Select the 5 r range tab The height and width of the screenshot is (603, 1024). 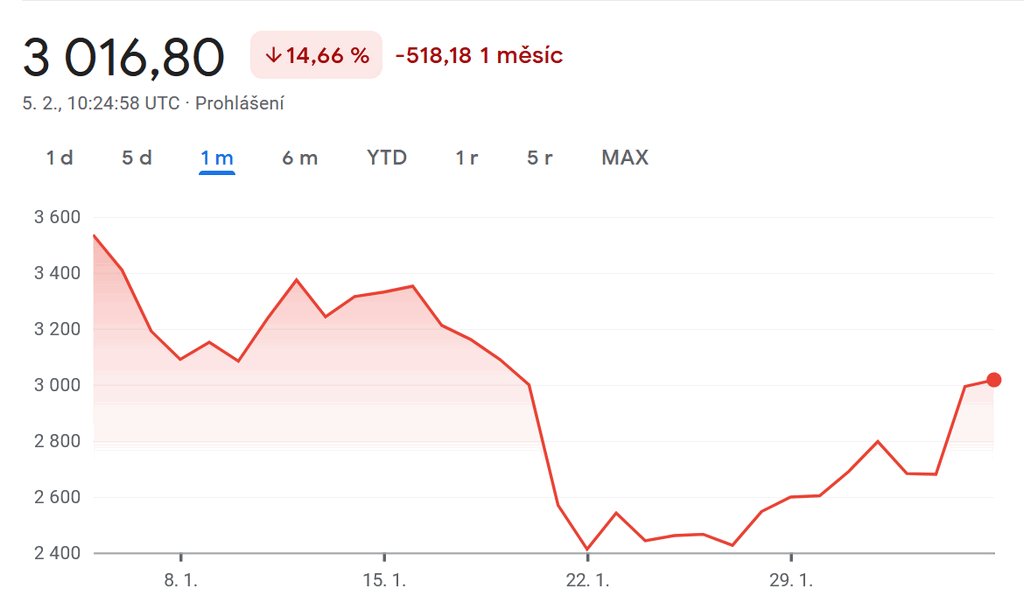point(539,157)
